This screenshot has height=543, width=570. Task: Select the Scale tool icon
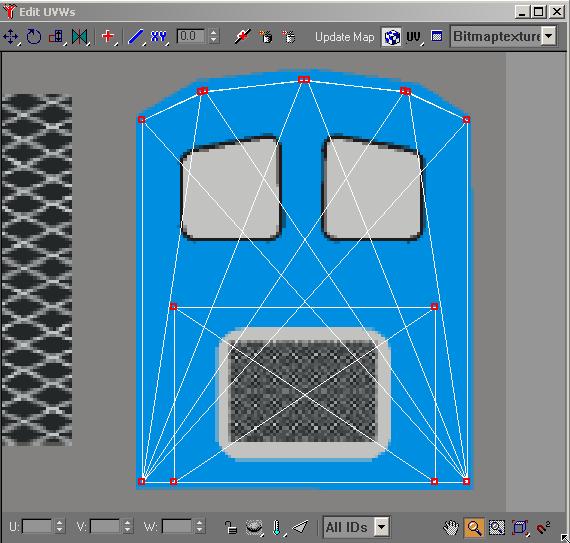pyautogui.click(x=56, y=37)
